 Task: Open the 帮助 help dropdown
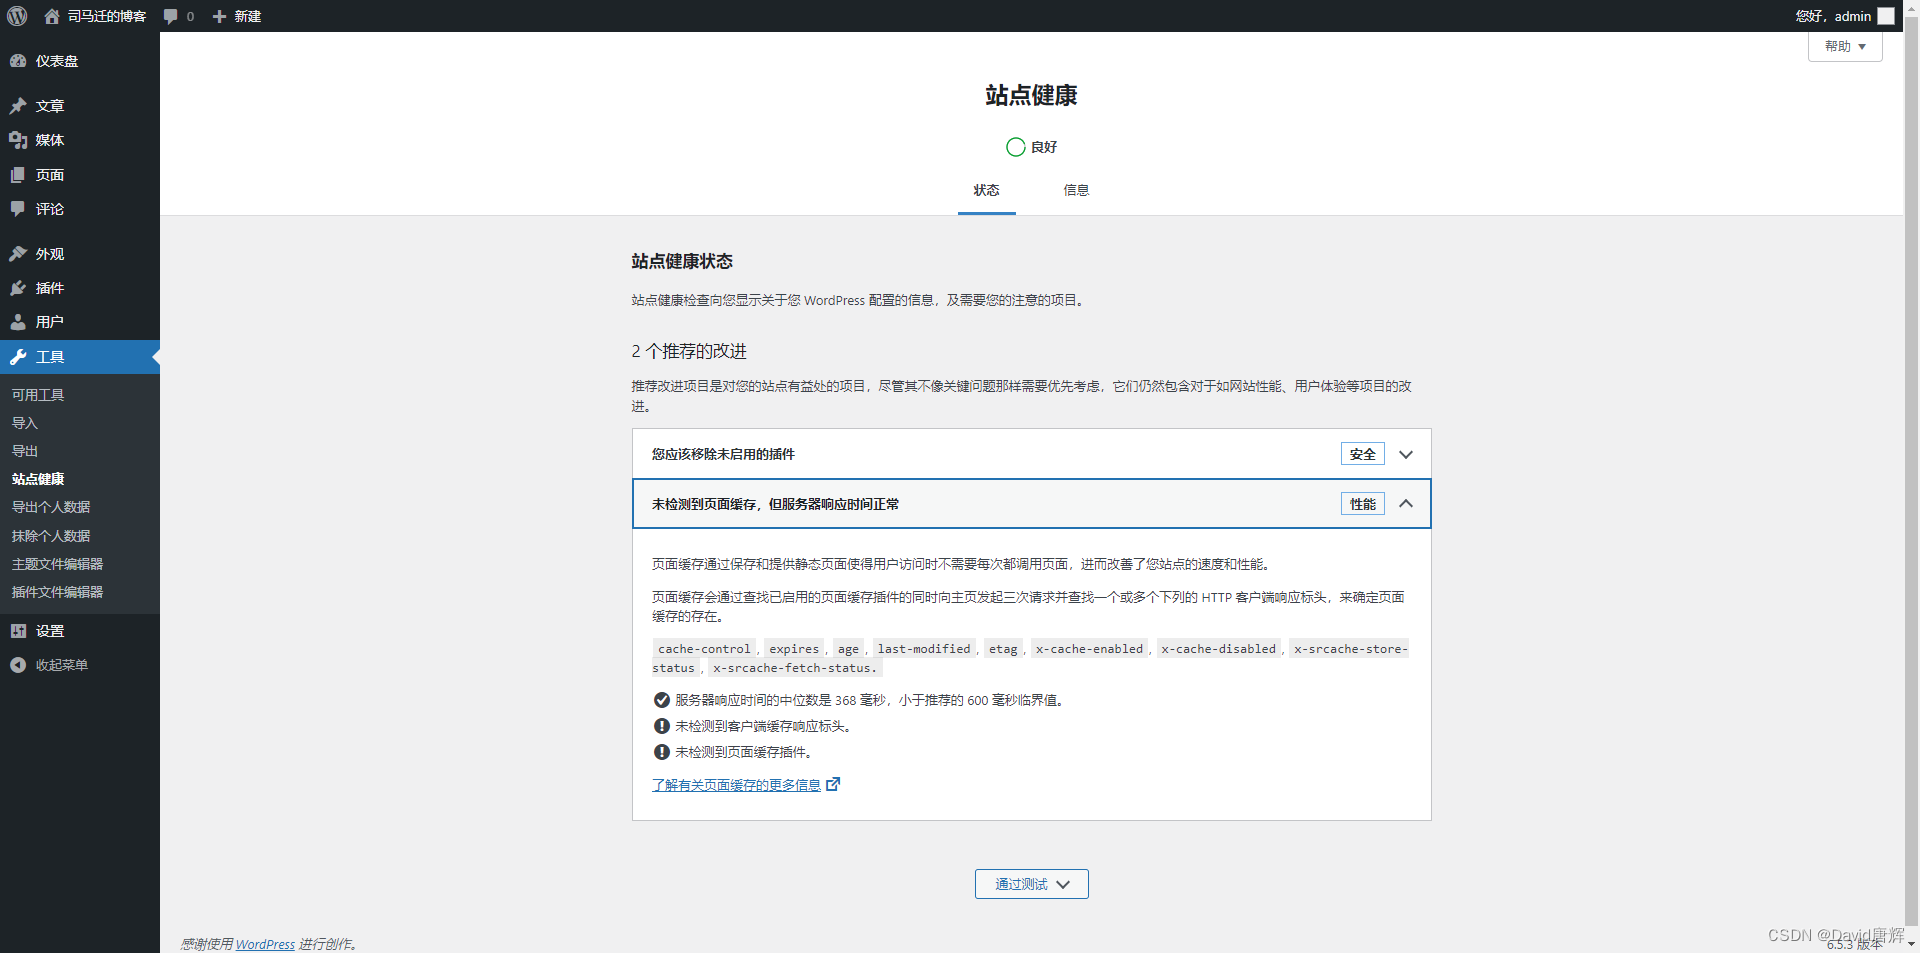[1845, 46]
